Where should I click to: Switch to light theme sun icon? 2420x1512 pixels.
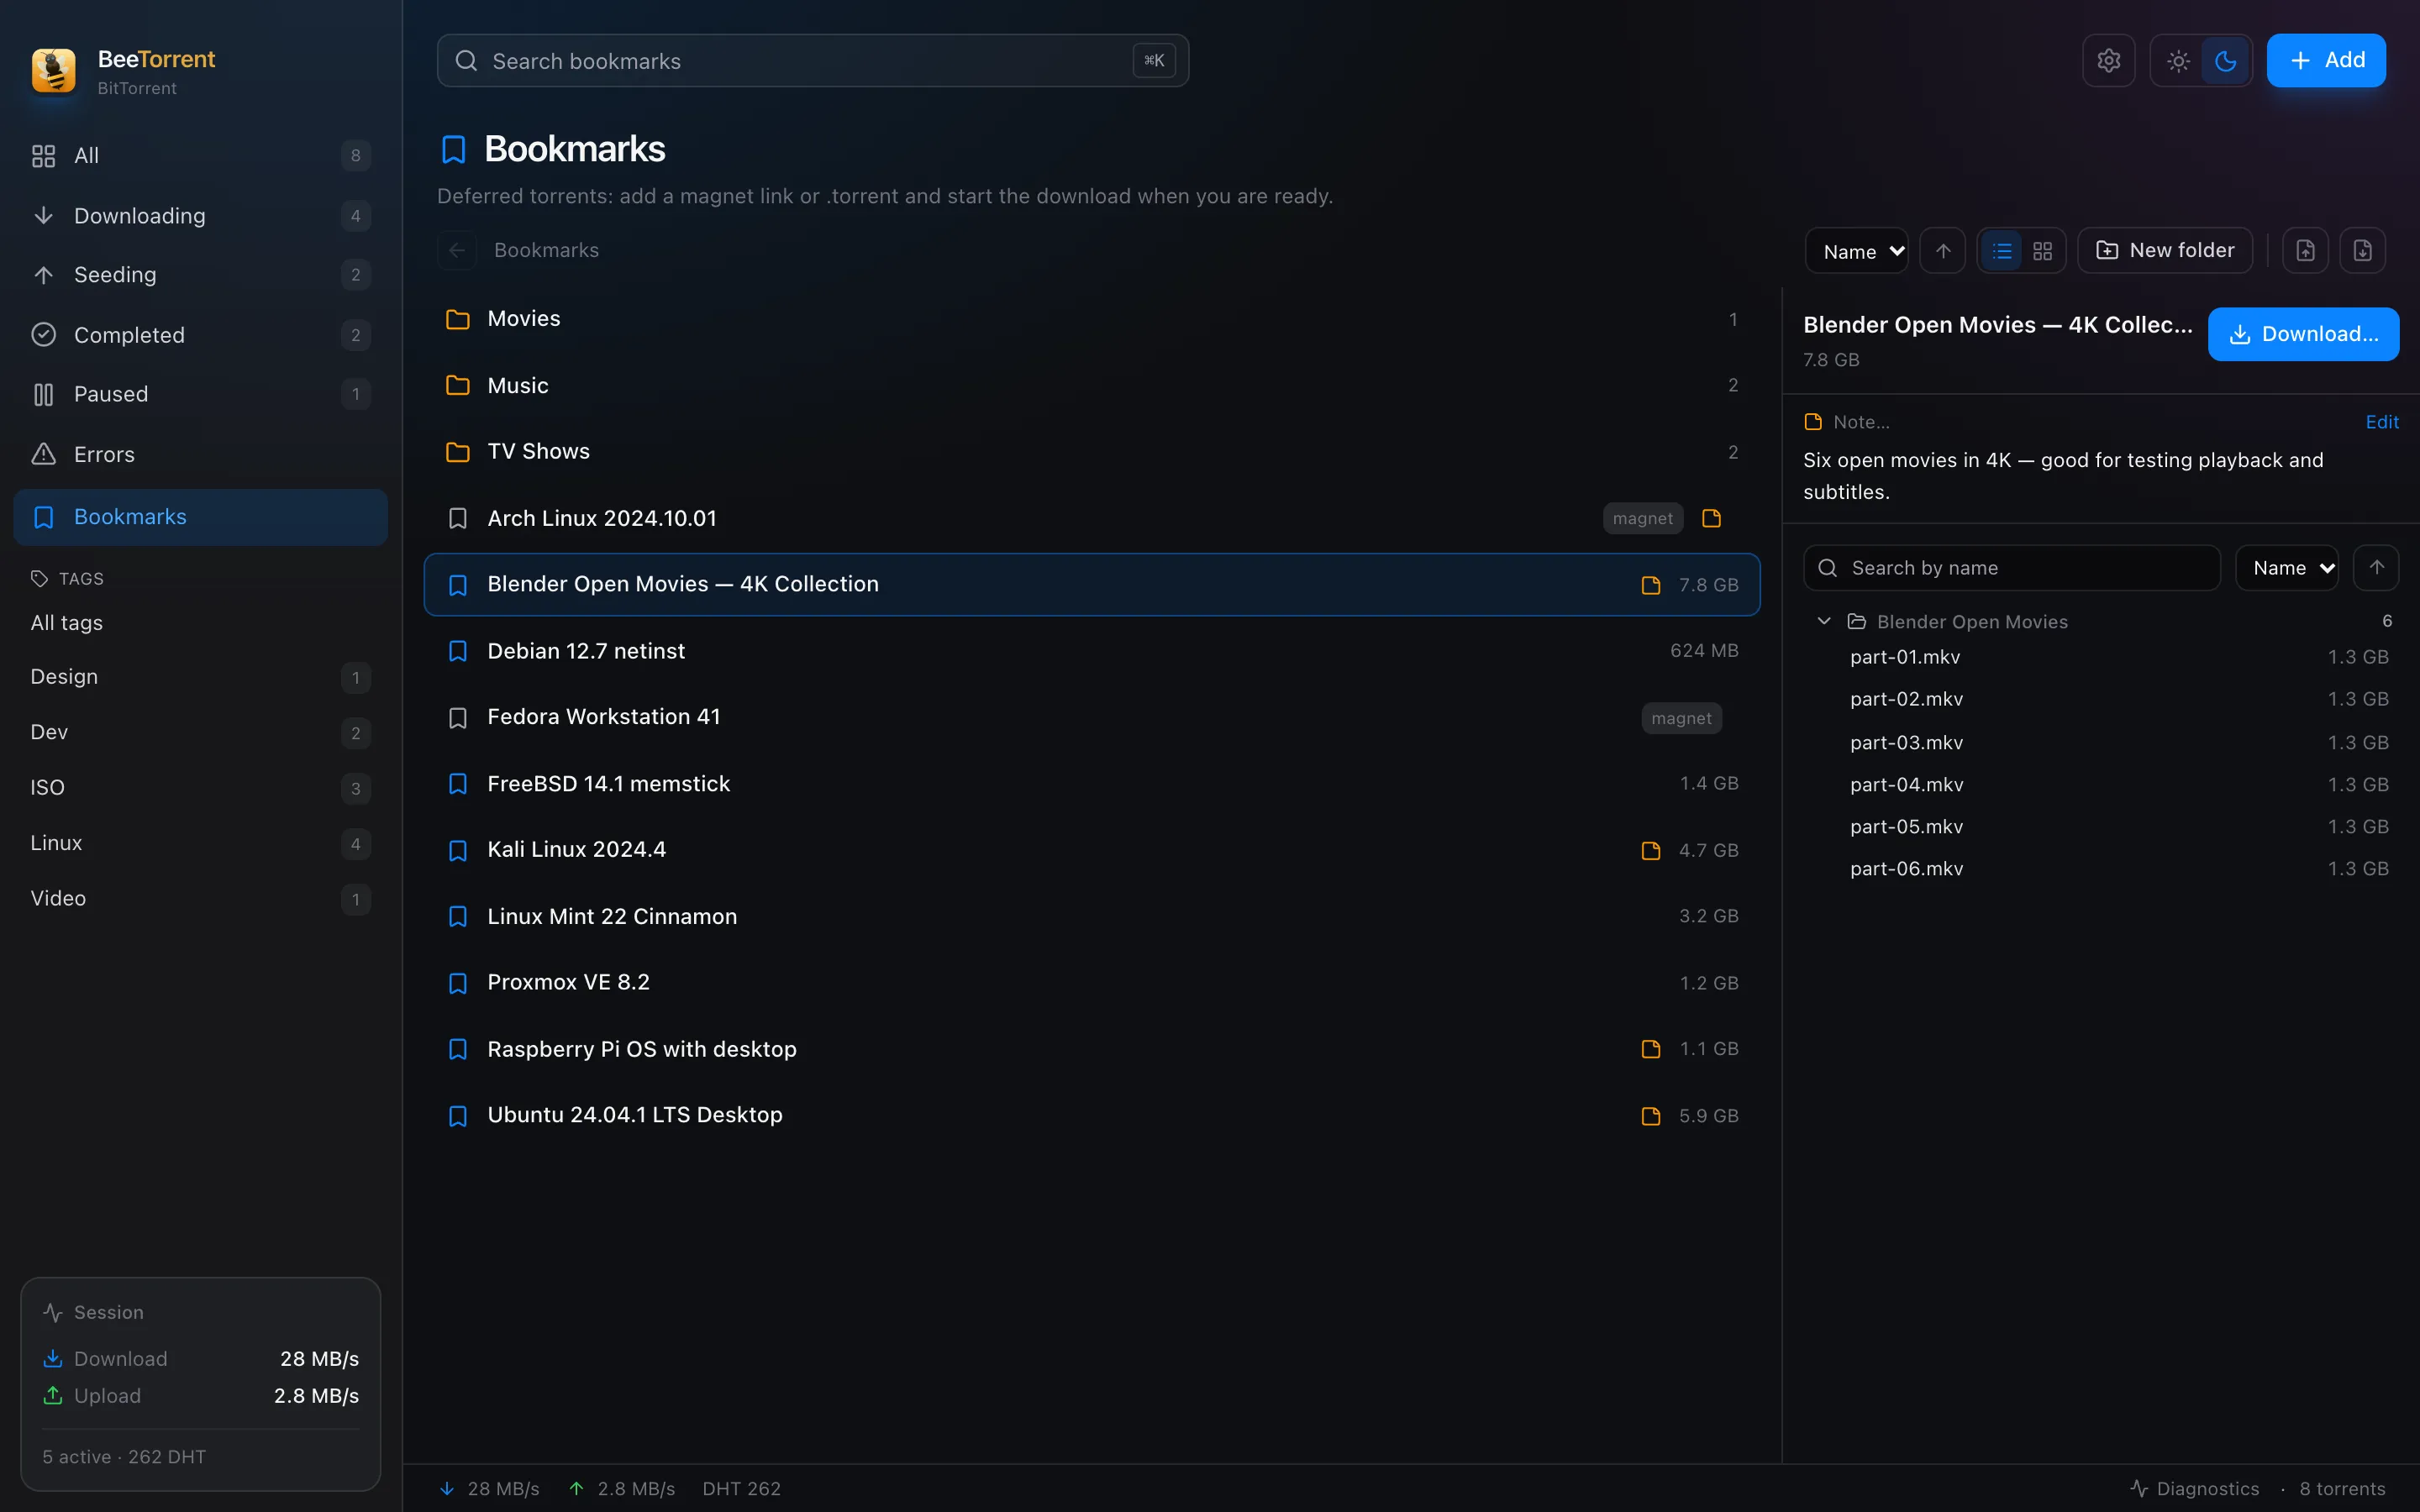(x=2178, y=61)
